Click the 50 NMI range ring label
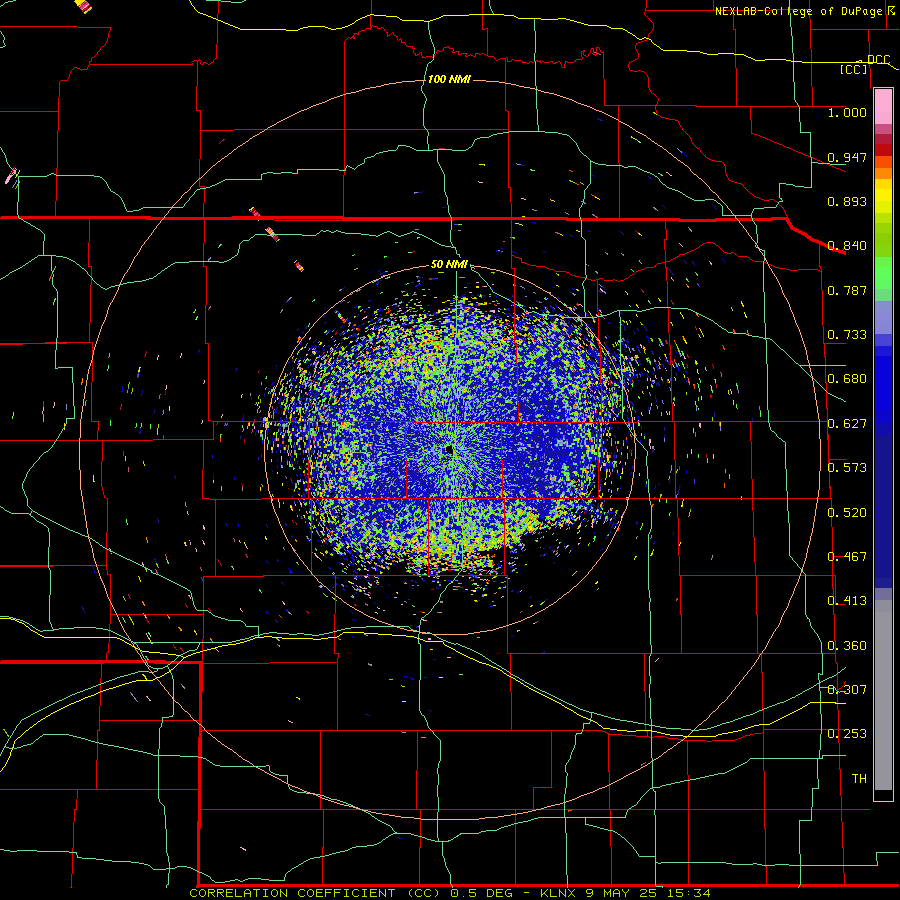The width and height of the screenshot is (900, 900). pyautogui.click(x=449, y=264)
